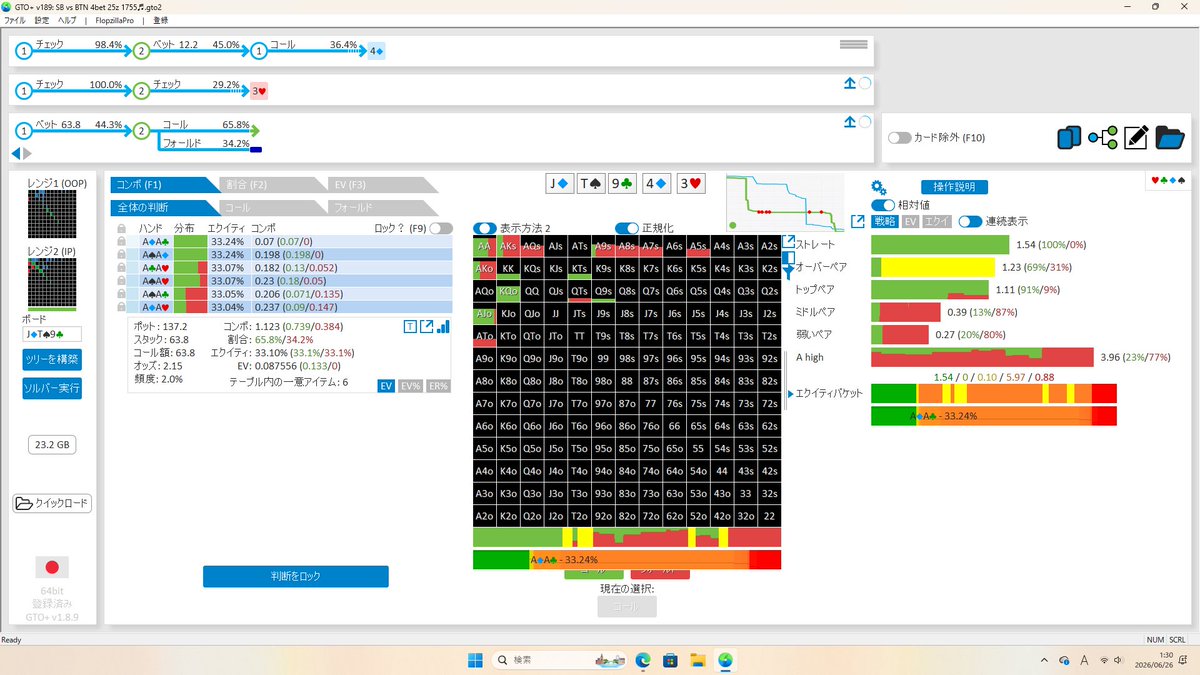Viewport: 1200px width, 675px height.
Task: Open the レンジ2 (IP) range thumbnail
Action: tap(52, 284)
